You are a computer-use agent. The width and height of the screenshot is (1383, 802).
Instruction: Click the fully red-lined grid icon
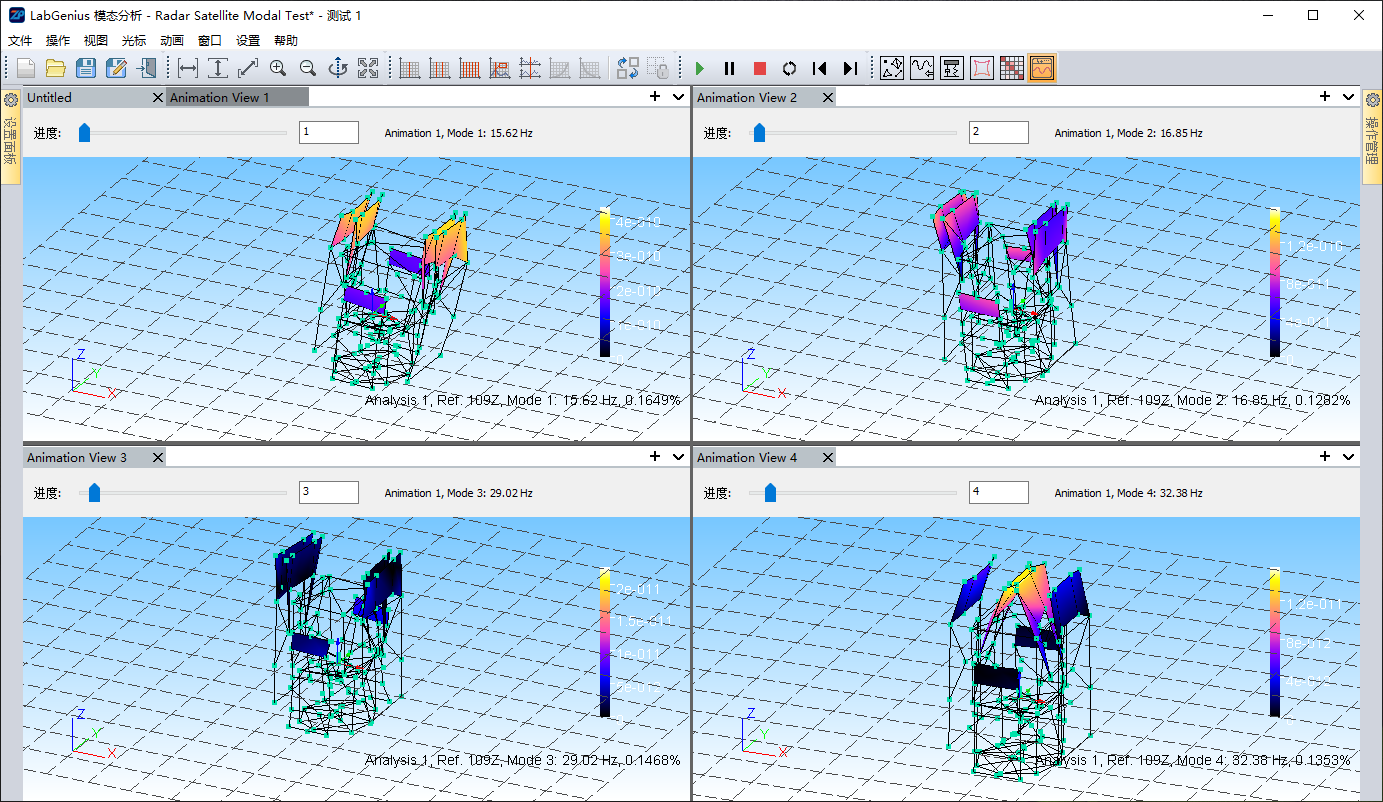(x=470, y=68)
